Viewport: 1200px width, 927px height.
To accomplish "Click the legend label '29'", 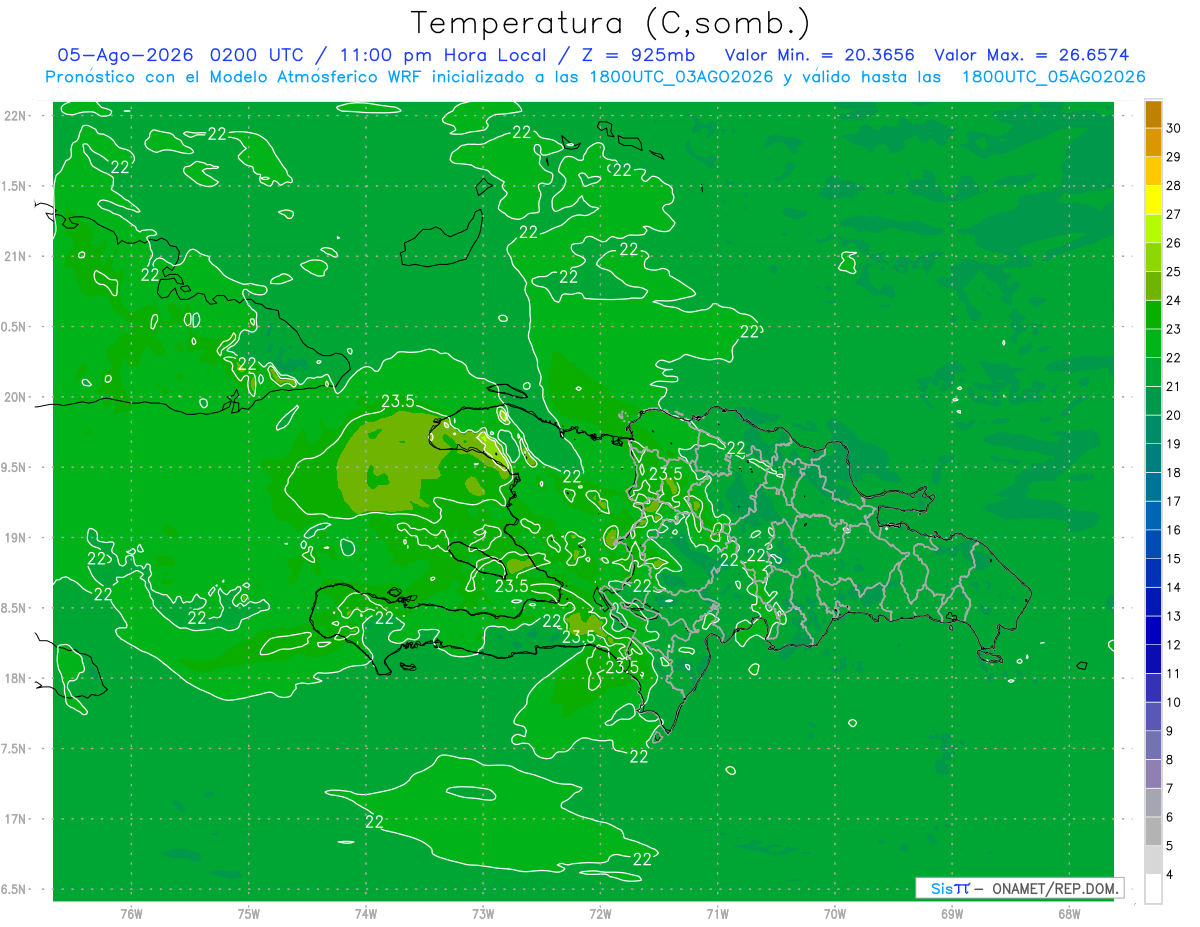I will pyautogui.click(x=1173, y=157).
